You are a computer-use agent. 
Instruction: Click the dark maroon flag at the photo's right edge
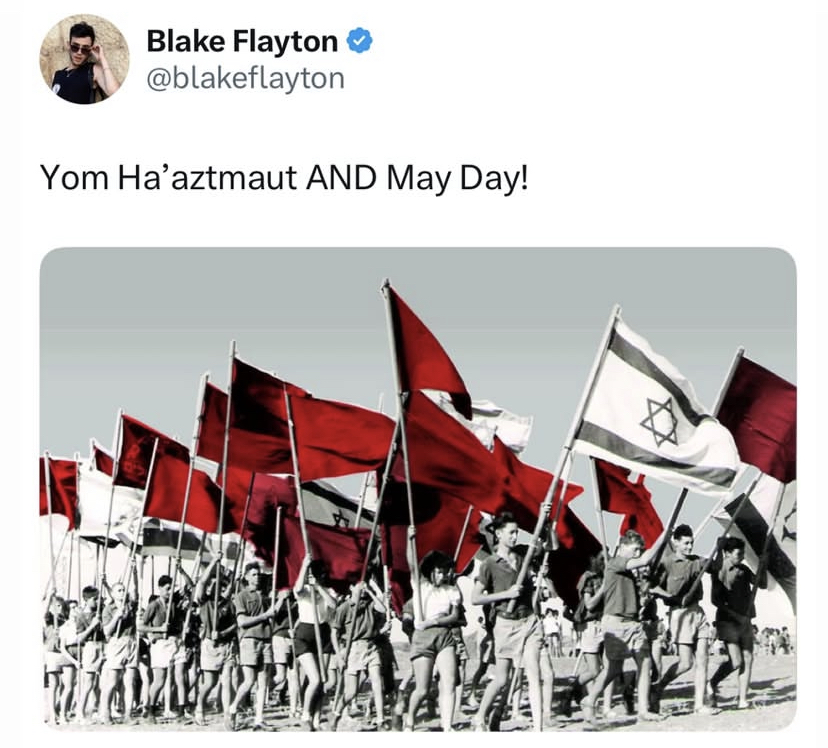coord(758,415)
